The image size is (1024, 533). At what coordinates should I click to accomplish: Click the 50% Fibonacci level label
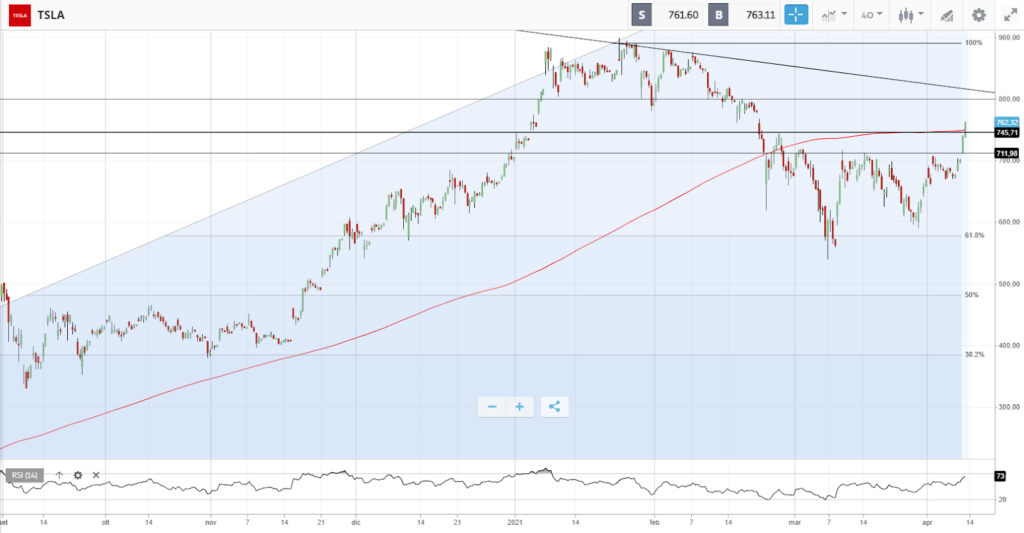pos(972,295)
